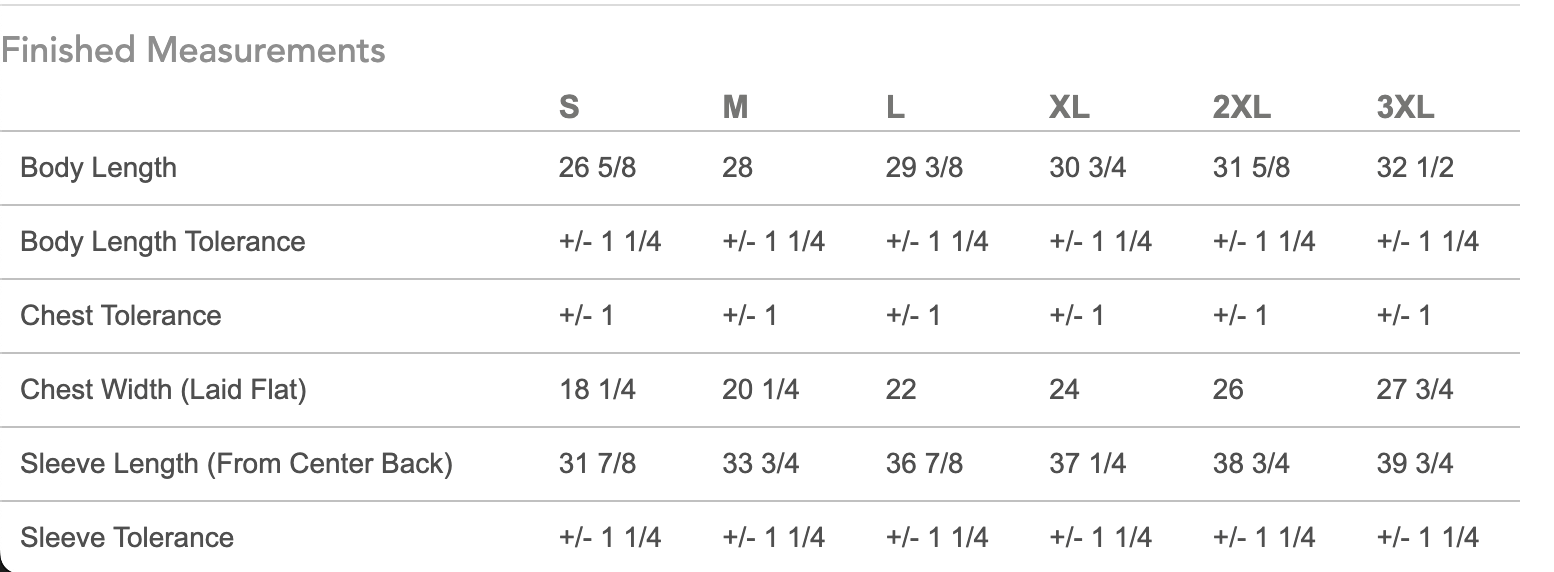1554x572 pixels.
Task: Click the Sleeve Length (From Center Back) label
Action: pos(236,463)
